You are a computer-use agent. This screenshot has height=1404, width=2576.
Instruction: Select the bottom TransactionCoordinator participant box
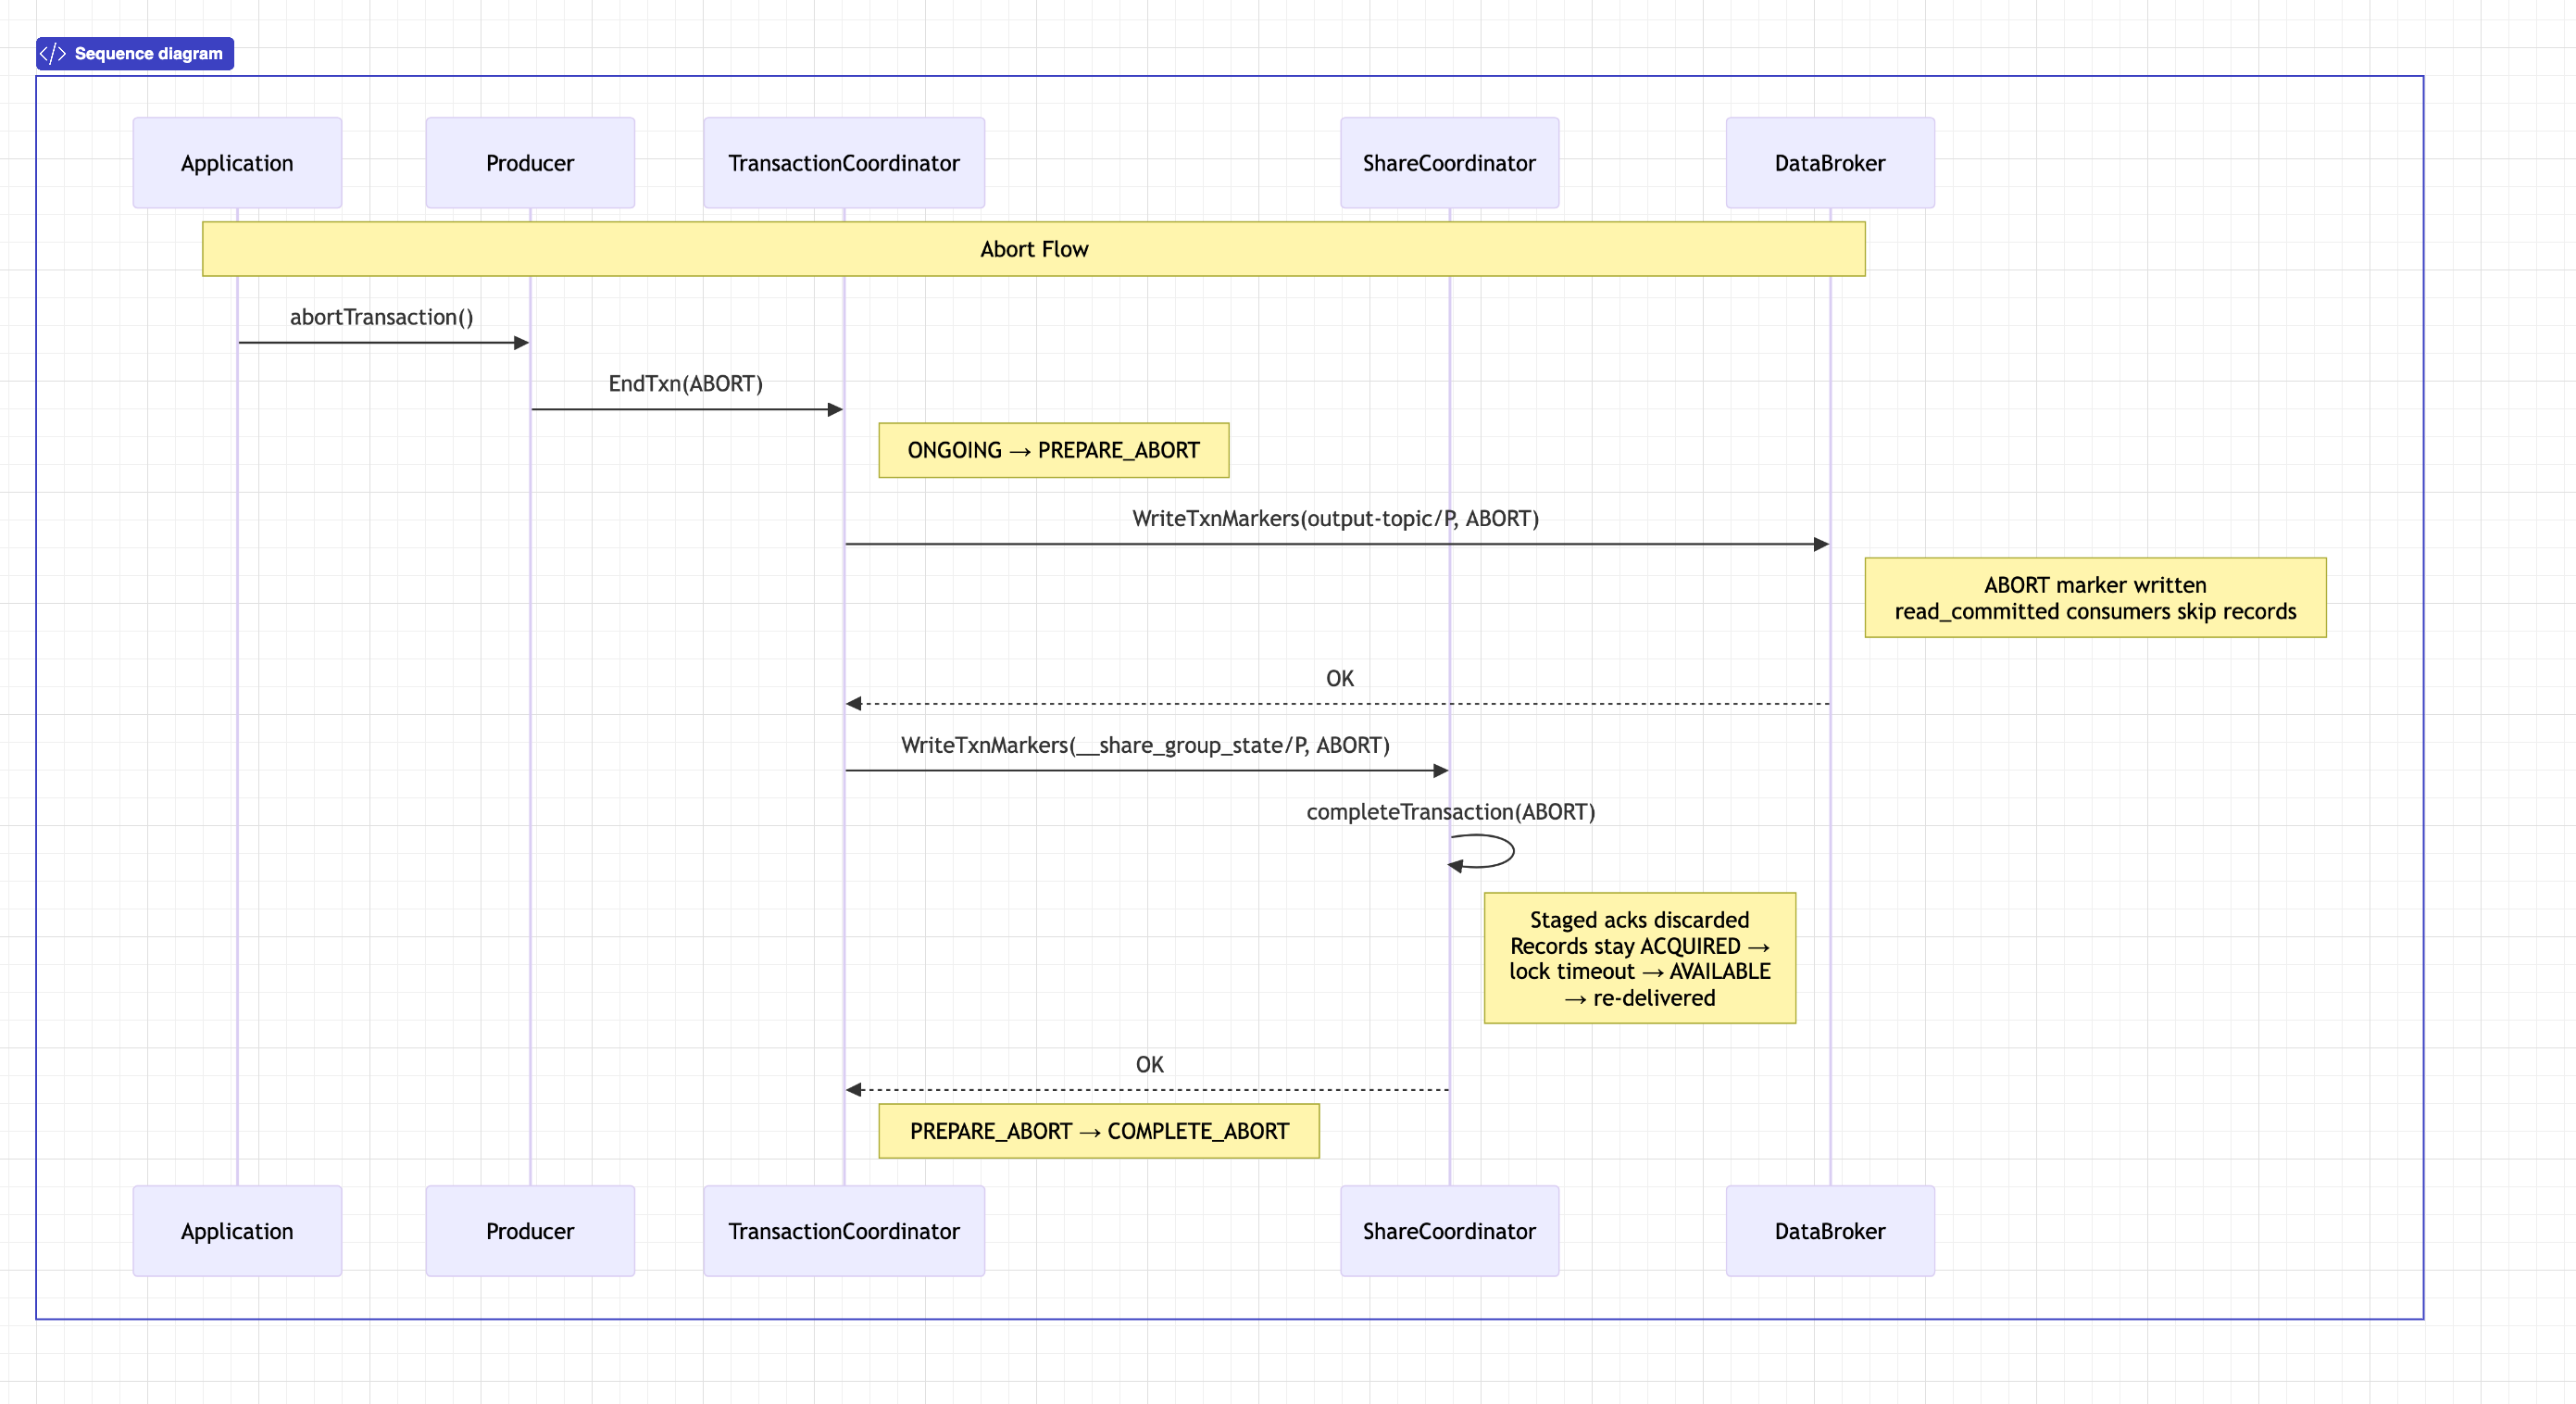pyautogui.click(x=844, y=1231)
